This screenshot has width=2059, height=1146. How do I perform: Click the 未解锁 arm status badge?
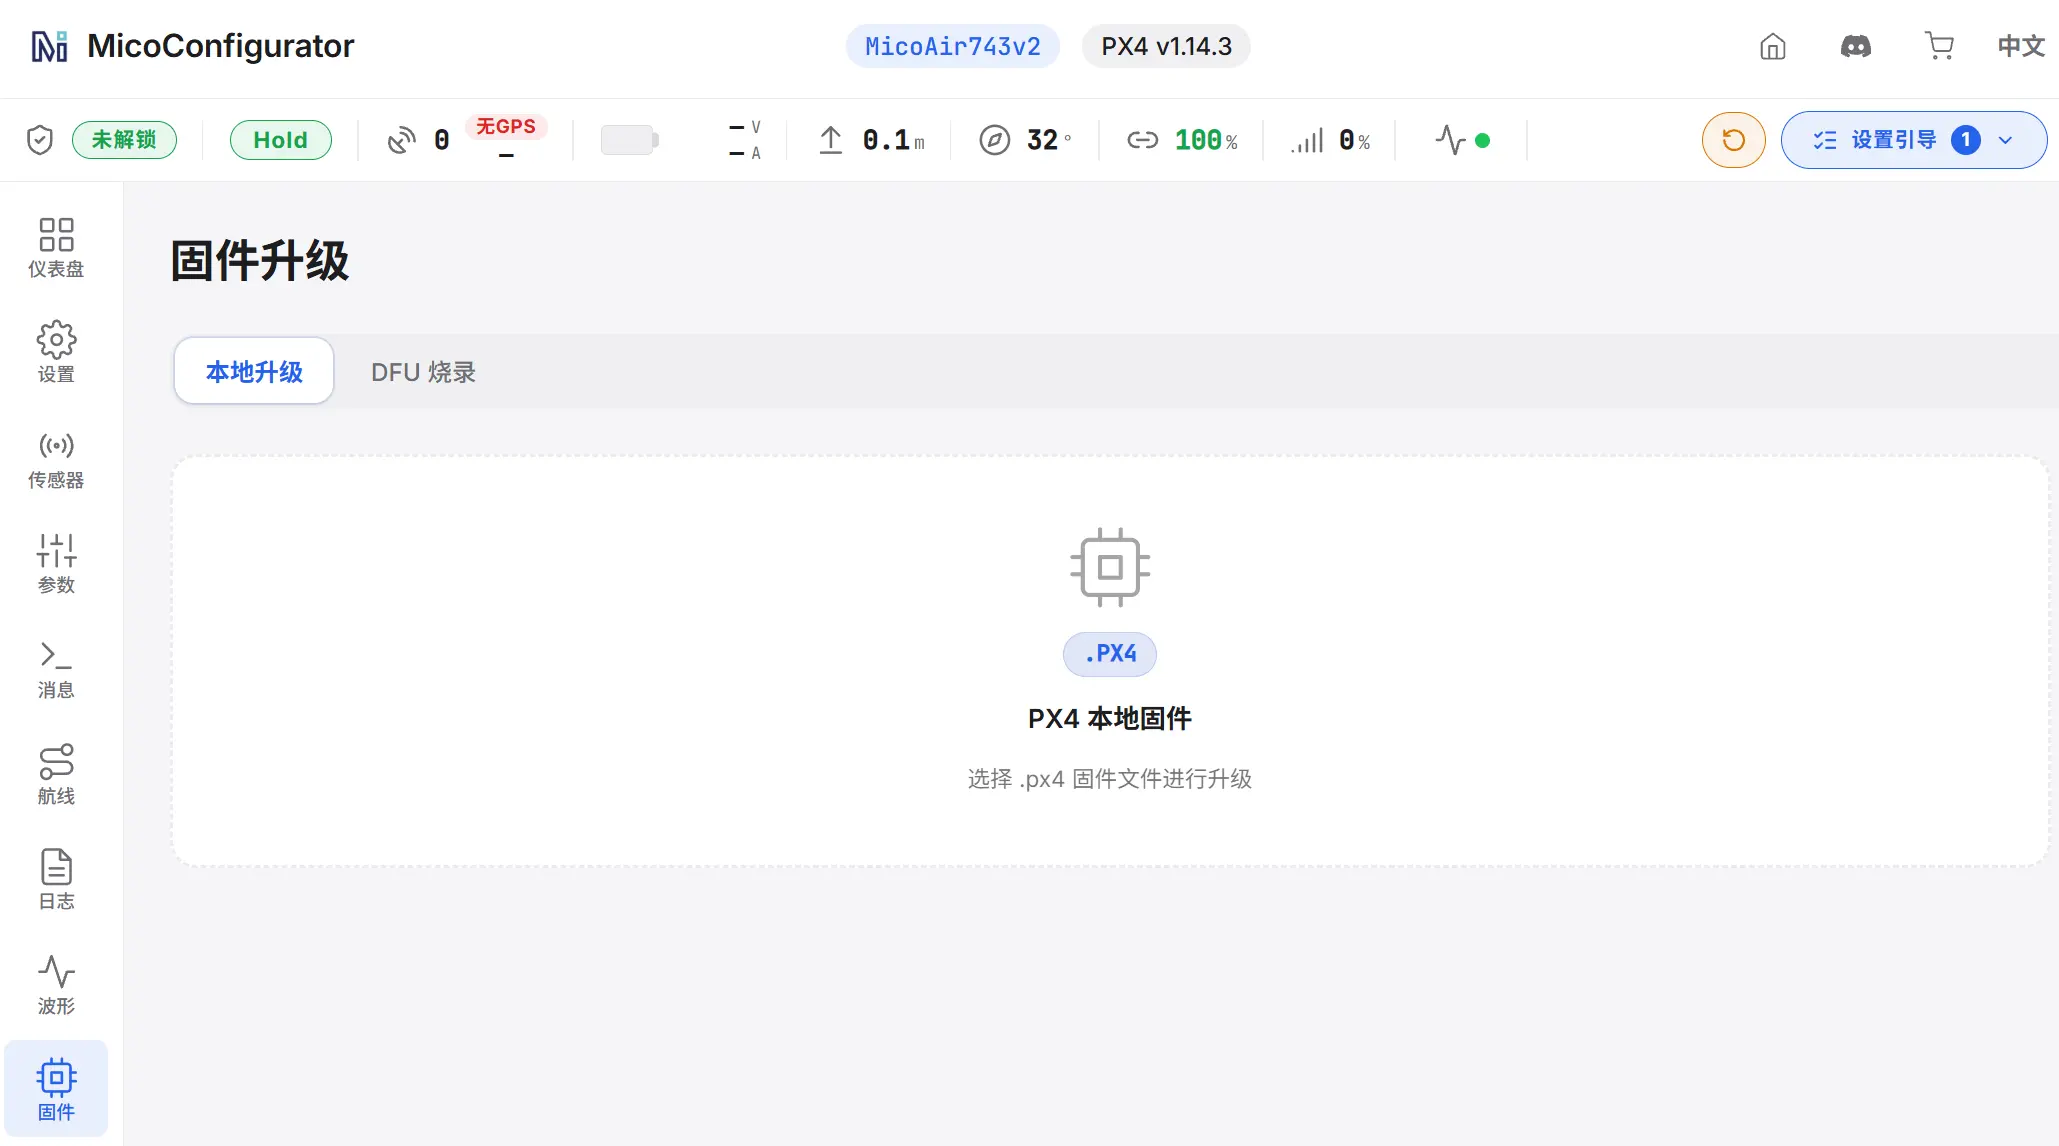pyautogui.click(x=124, y=140)
